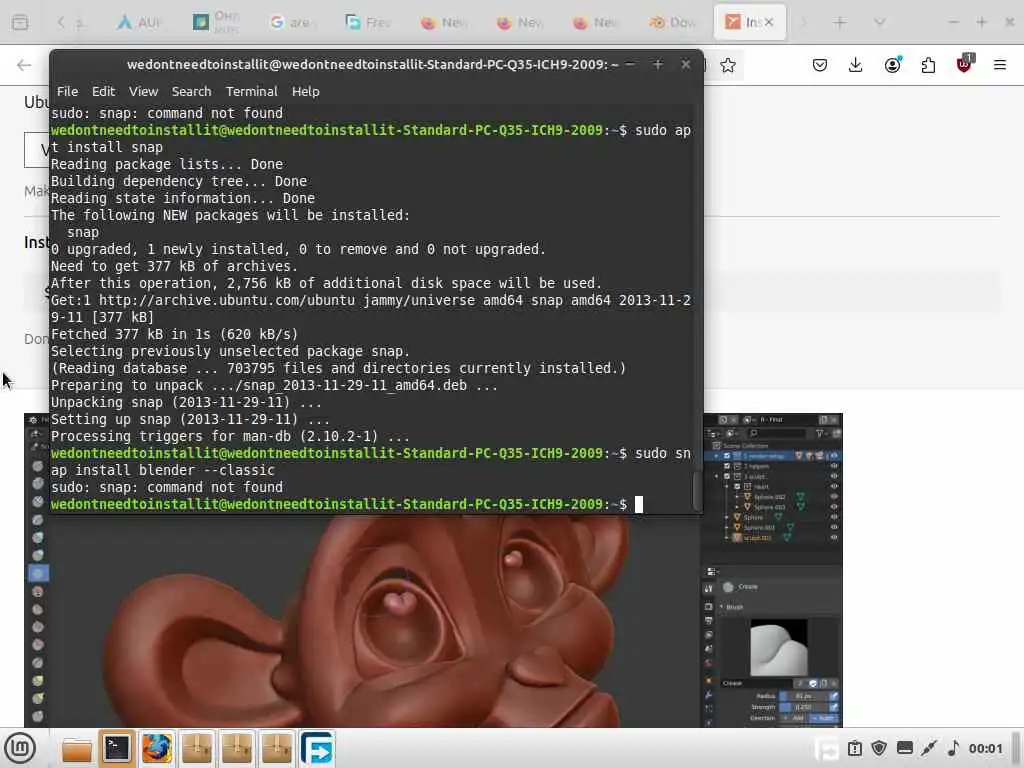1024x768 pixels.
Task: Expand Brush panel in Blender screenshot
Action: 722,607
